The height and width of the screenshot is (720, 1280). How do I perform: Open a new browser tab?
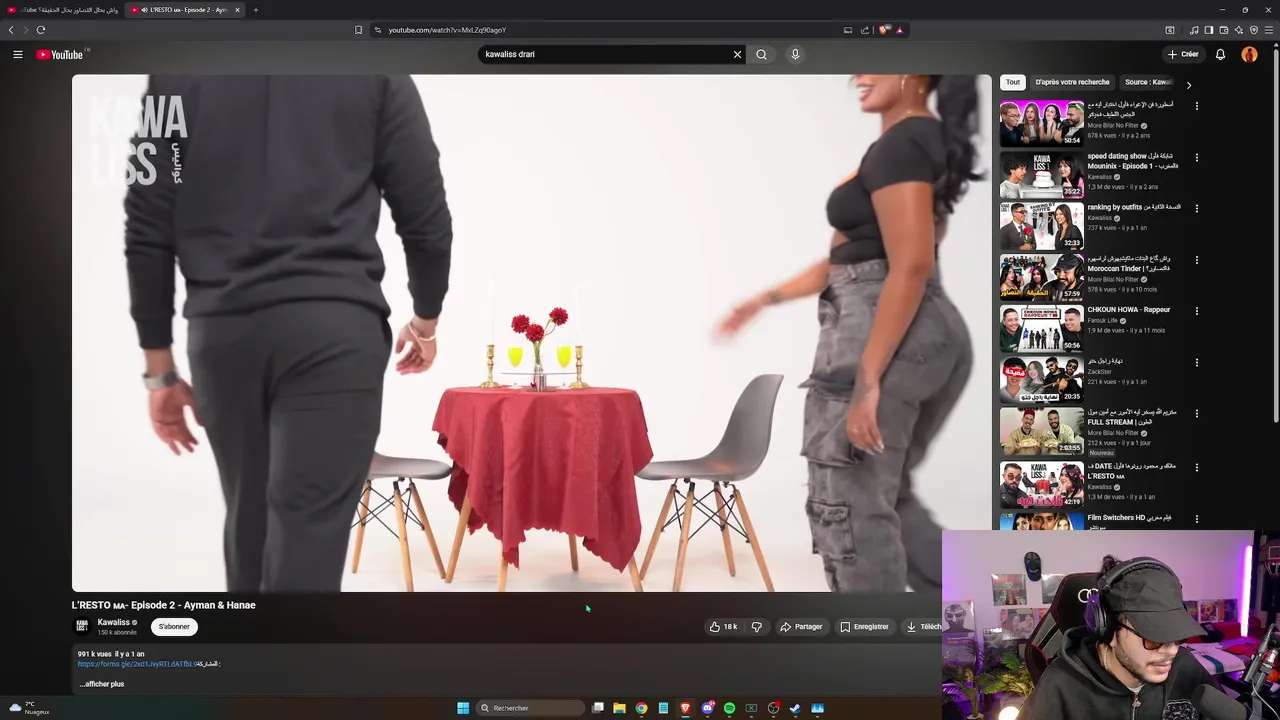pyautogui.click(x=255, y=10)
